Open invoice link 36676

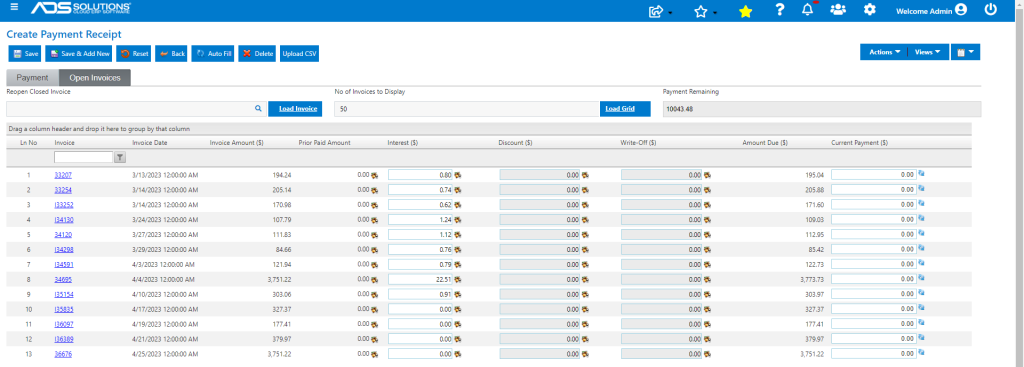point(63,354)
